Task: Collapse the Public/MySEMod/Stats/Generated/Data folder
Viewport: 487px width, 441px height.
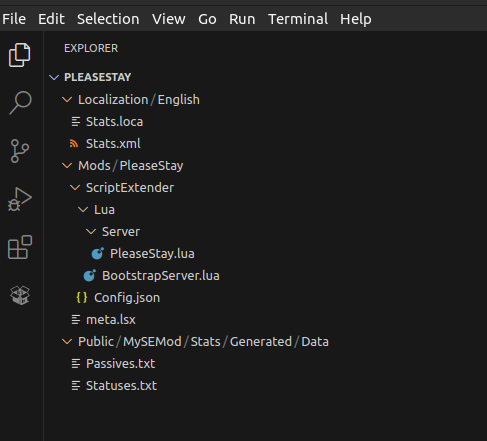Action: 67,342
